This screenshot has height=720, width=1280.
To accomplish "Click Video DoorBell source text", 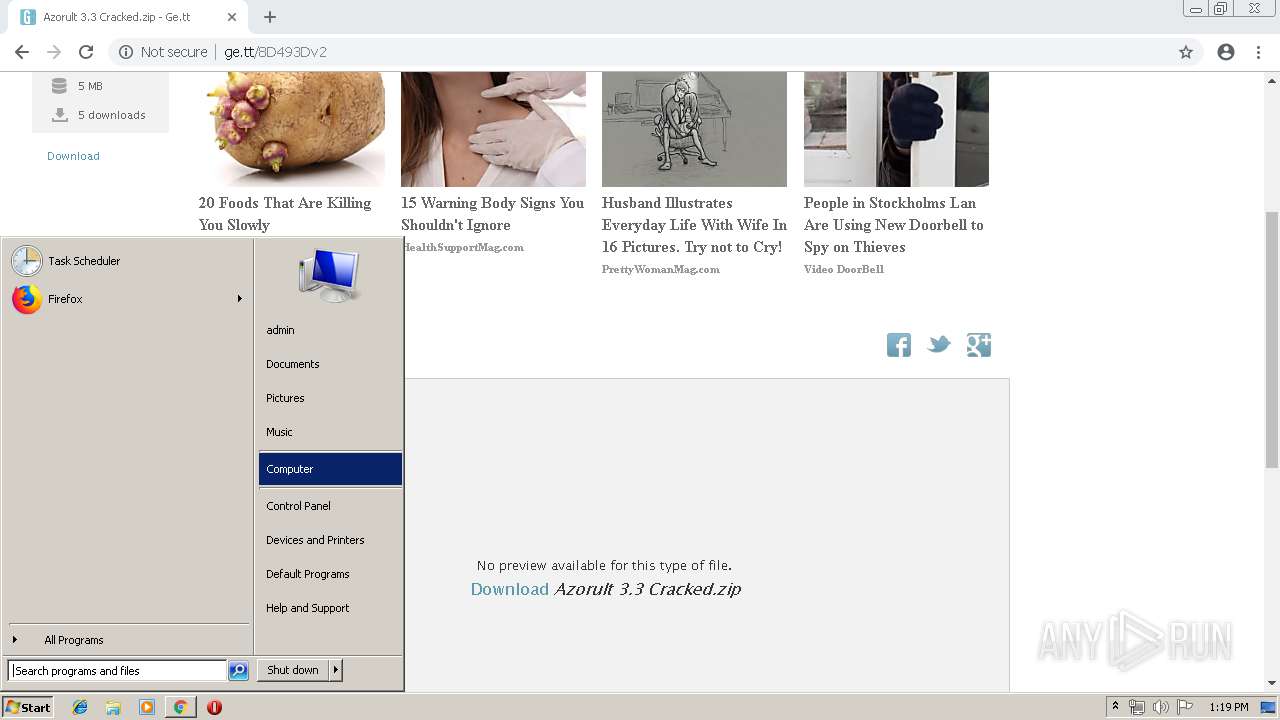I will pyautogui.click(x=844, y=269).
